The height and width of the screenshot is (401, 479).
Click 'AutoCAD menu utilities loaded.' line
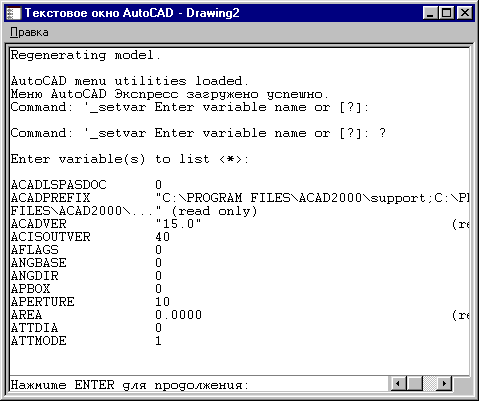tap(130, 81)
